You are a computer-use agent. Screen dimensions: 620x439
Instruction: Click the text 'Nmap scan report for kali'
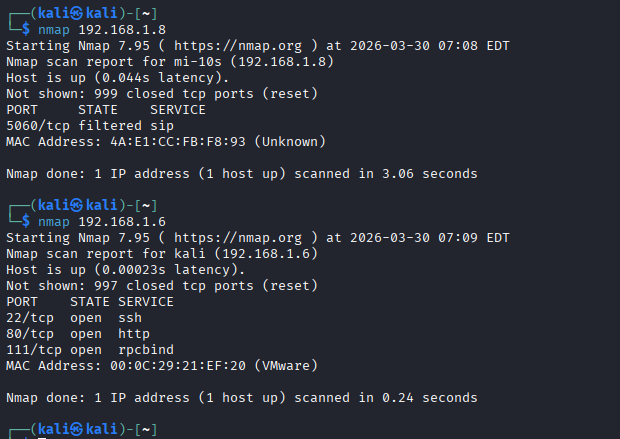pyautogui.click(x=104, y=254)
